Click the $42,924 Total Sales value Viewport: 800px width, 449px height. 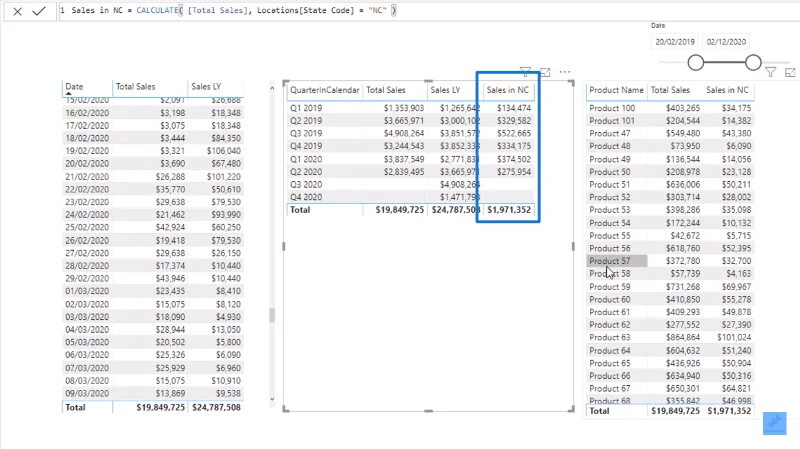coord(172,227)
